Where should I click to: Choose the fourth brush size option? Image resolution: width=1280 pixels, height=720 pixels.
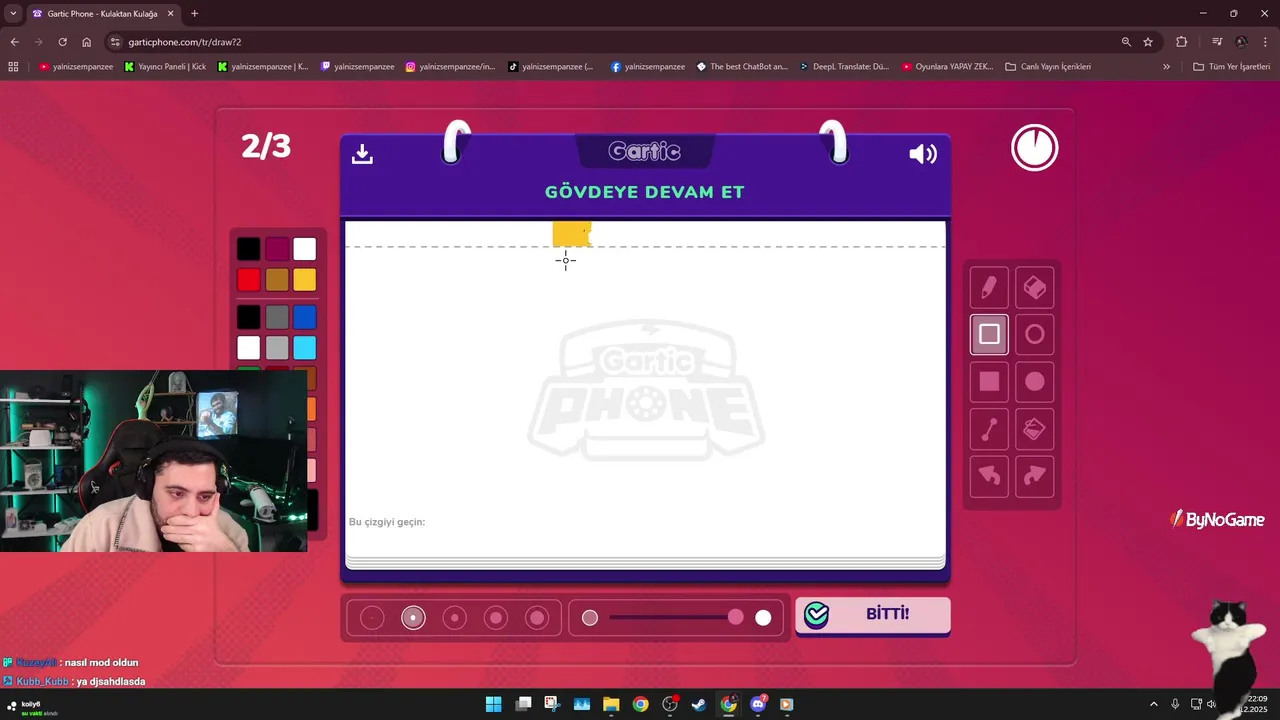click(496, 618)
